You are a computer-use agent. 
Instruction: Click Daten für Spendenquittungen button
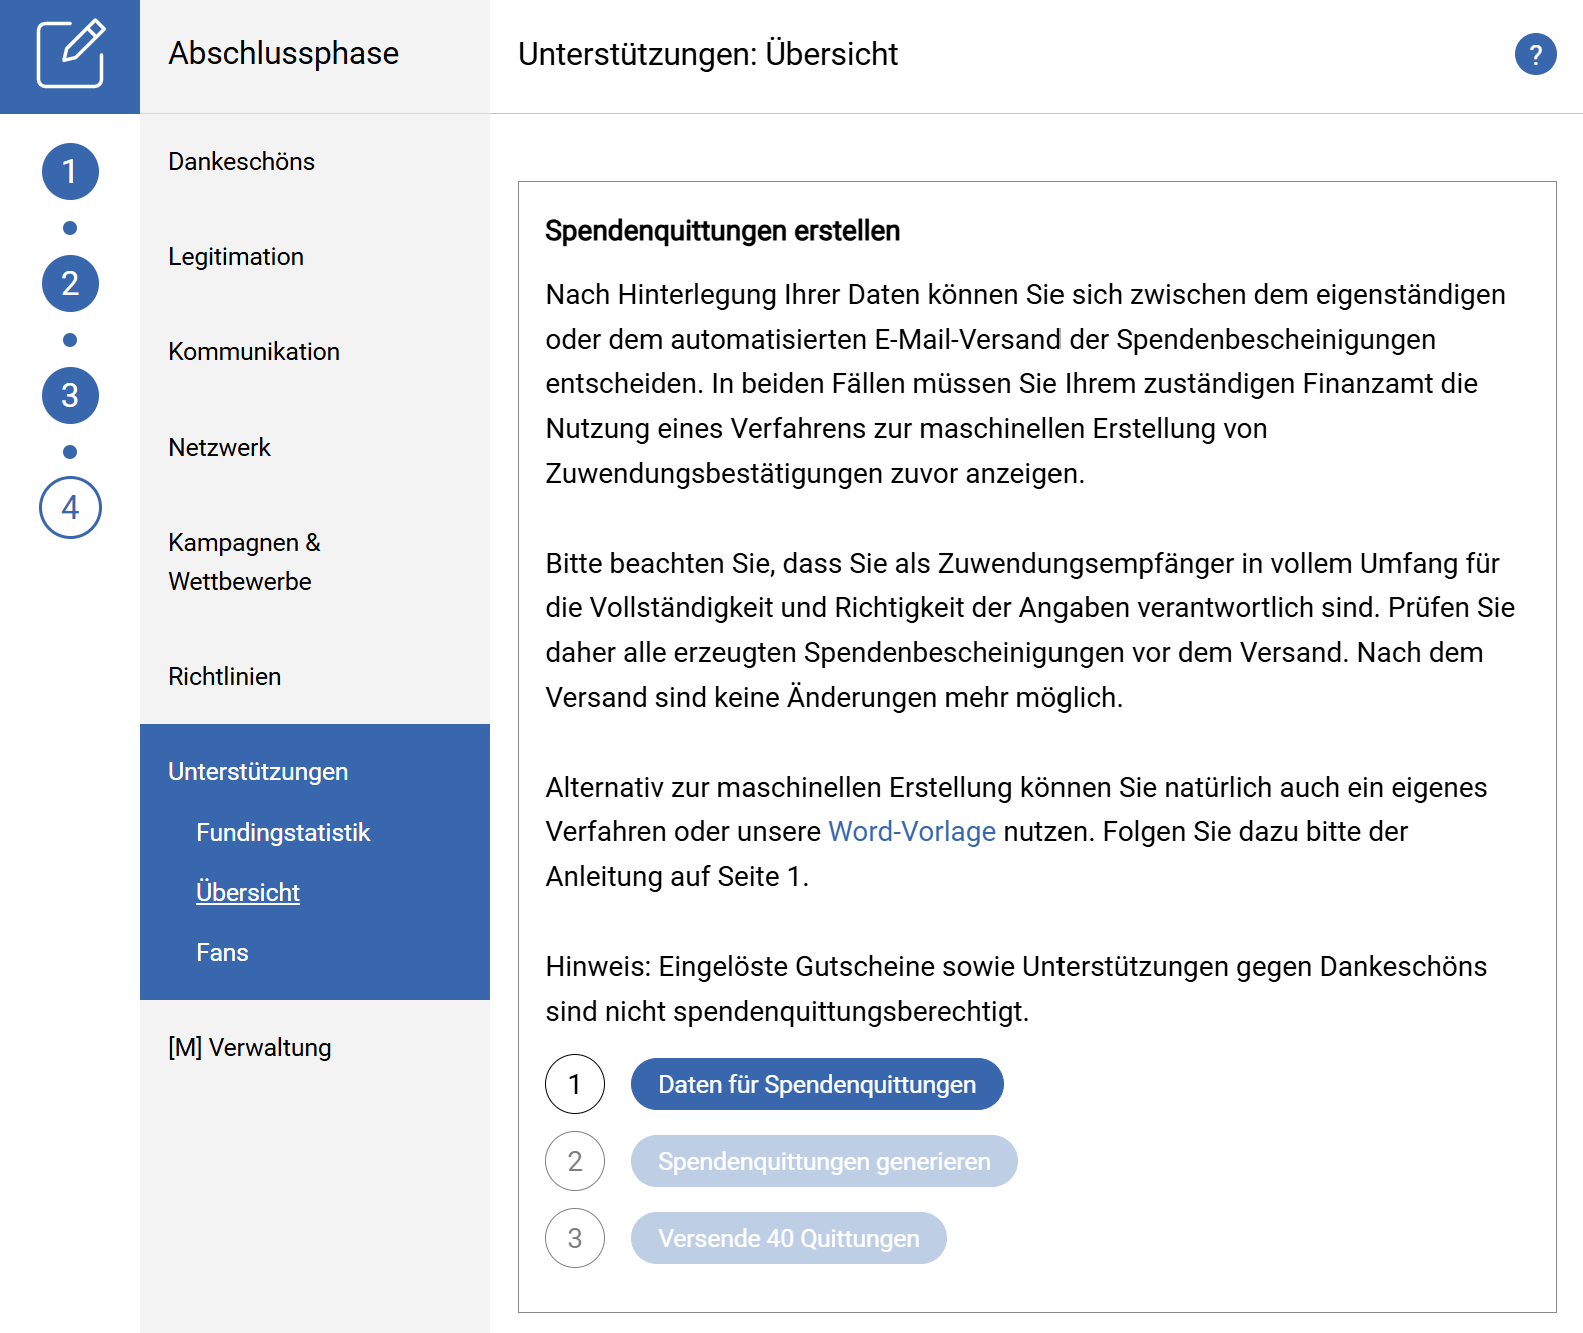click(817, 1084)
